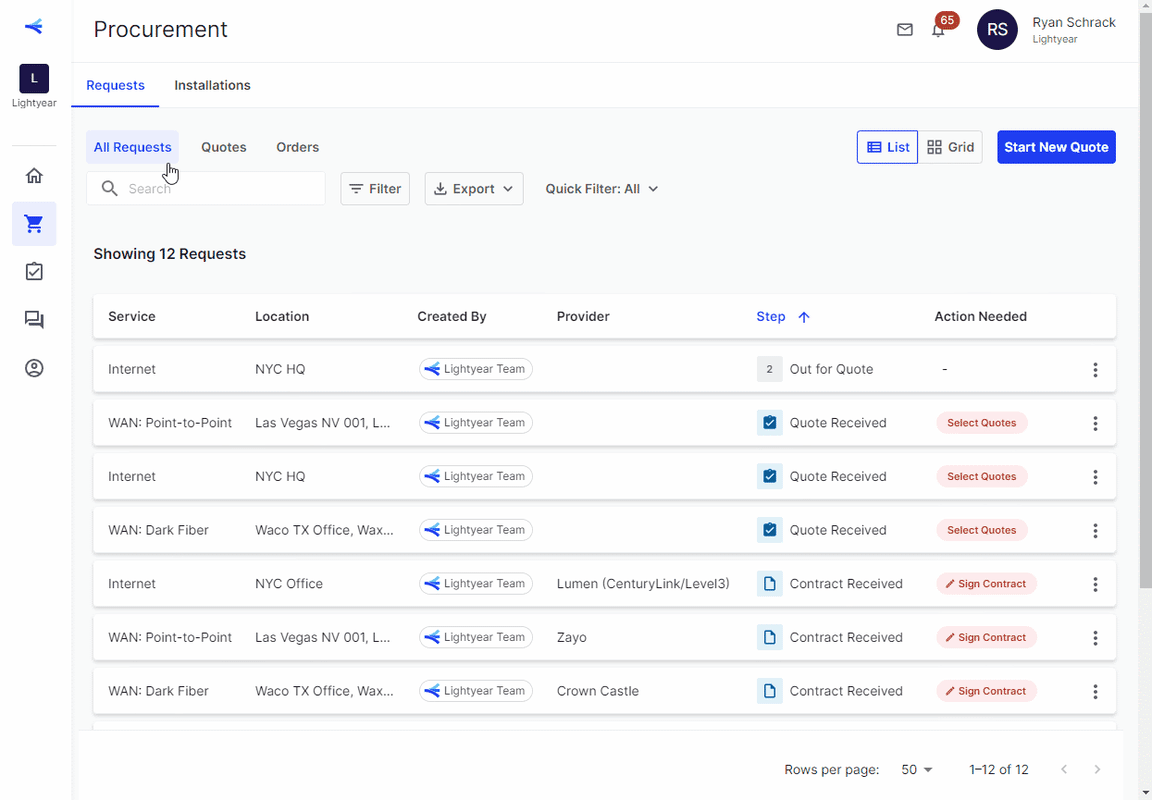Open the shopping cart procurement icon
This screenshot has width=1152, height=800.
click(34, 224)
